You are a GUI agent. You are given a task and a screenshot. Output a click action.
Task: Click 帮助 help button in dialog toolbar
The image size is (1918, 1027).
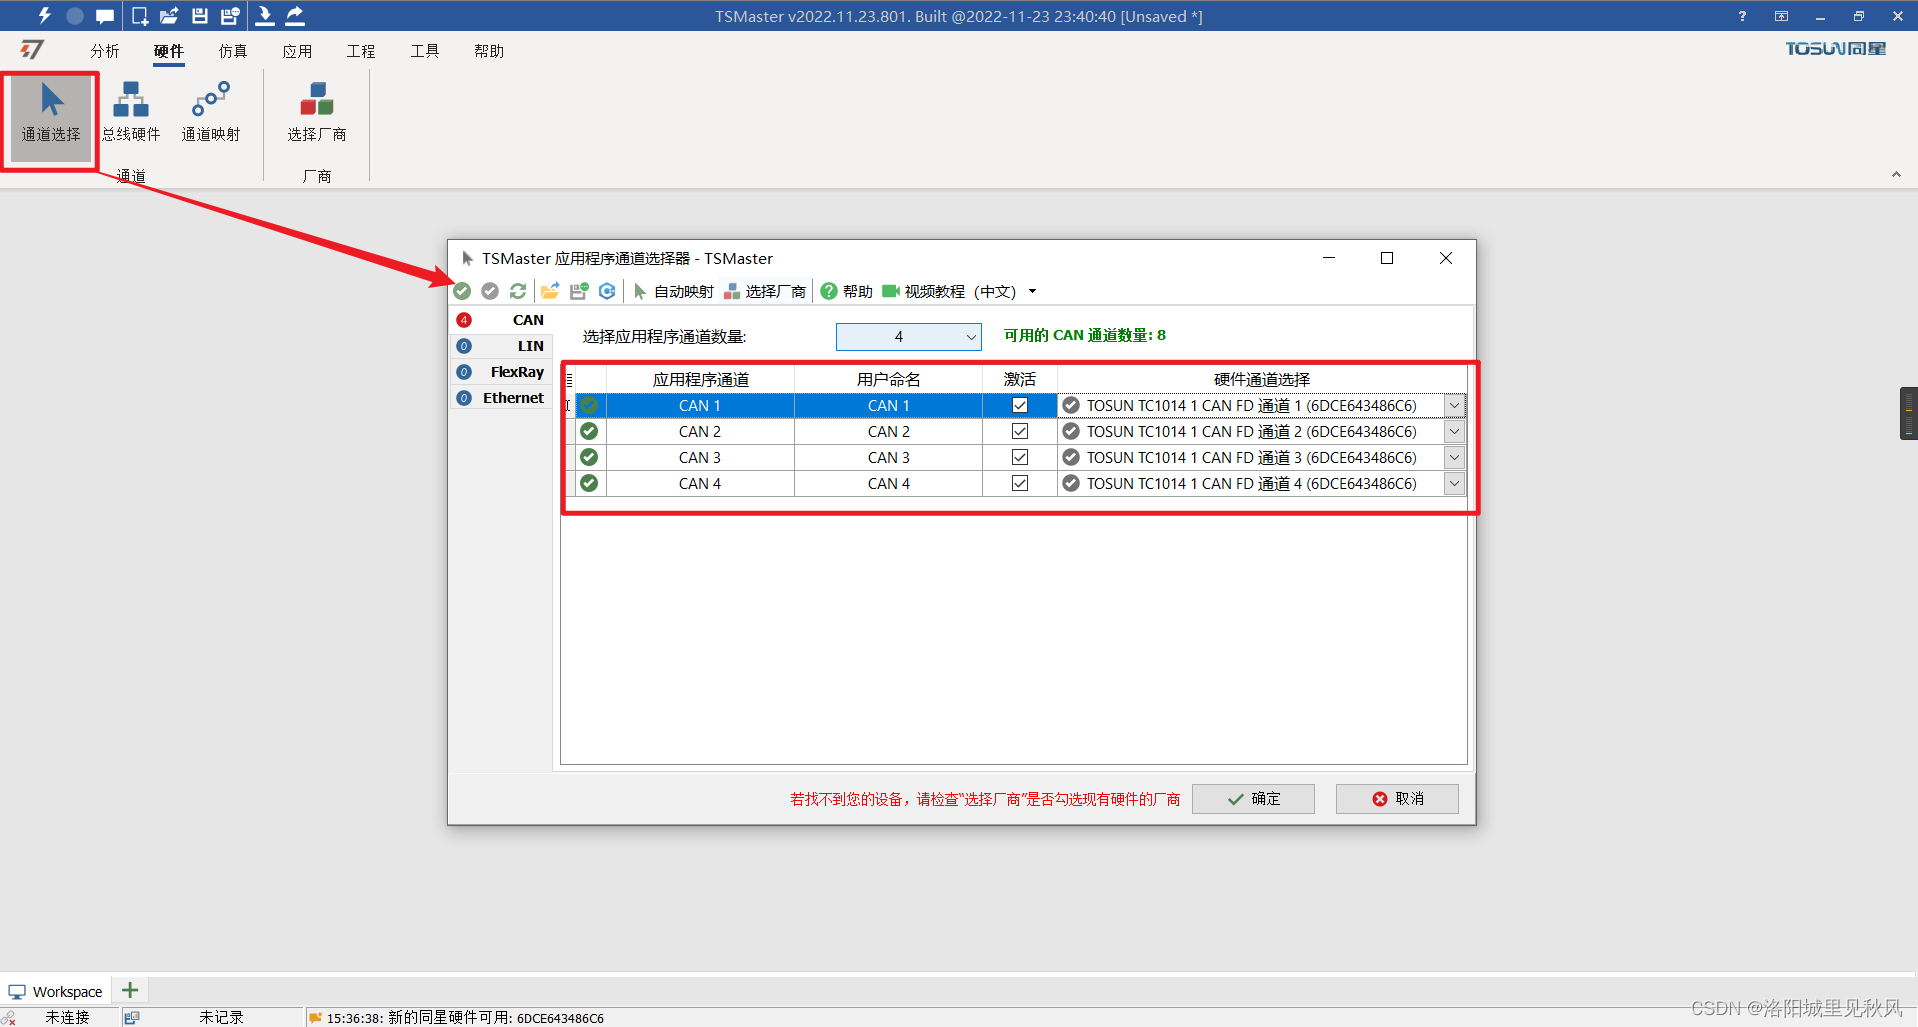tap(847, 291)
